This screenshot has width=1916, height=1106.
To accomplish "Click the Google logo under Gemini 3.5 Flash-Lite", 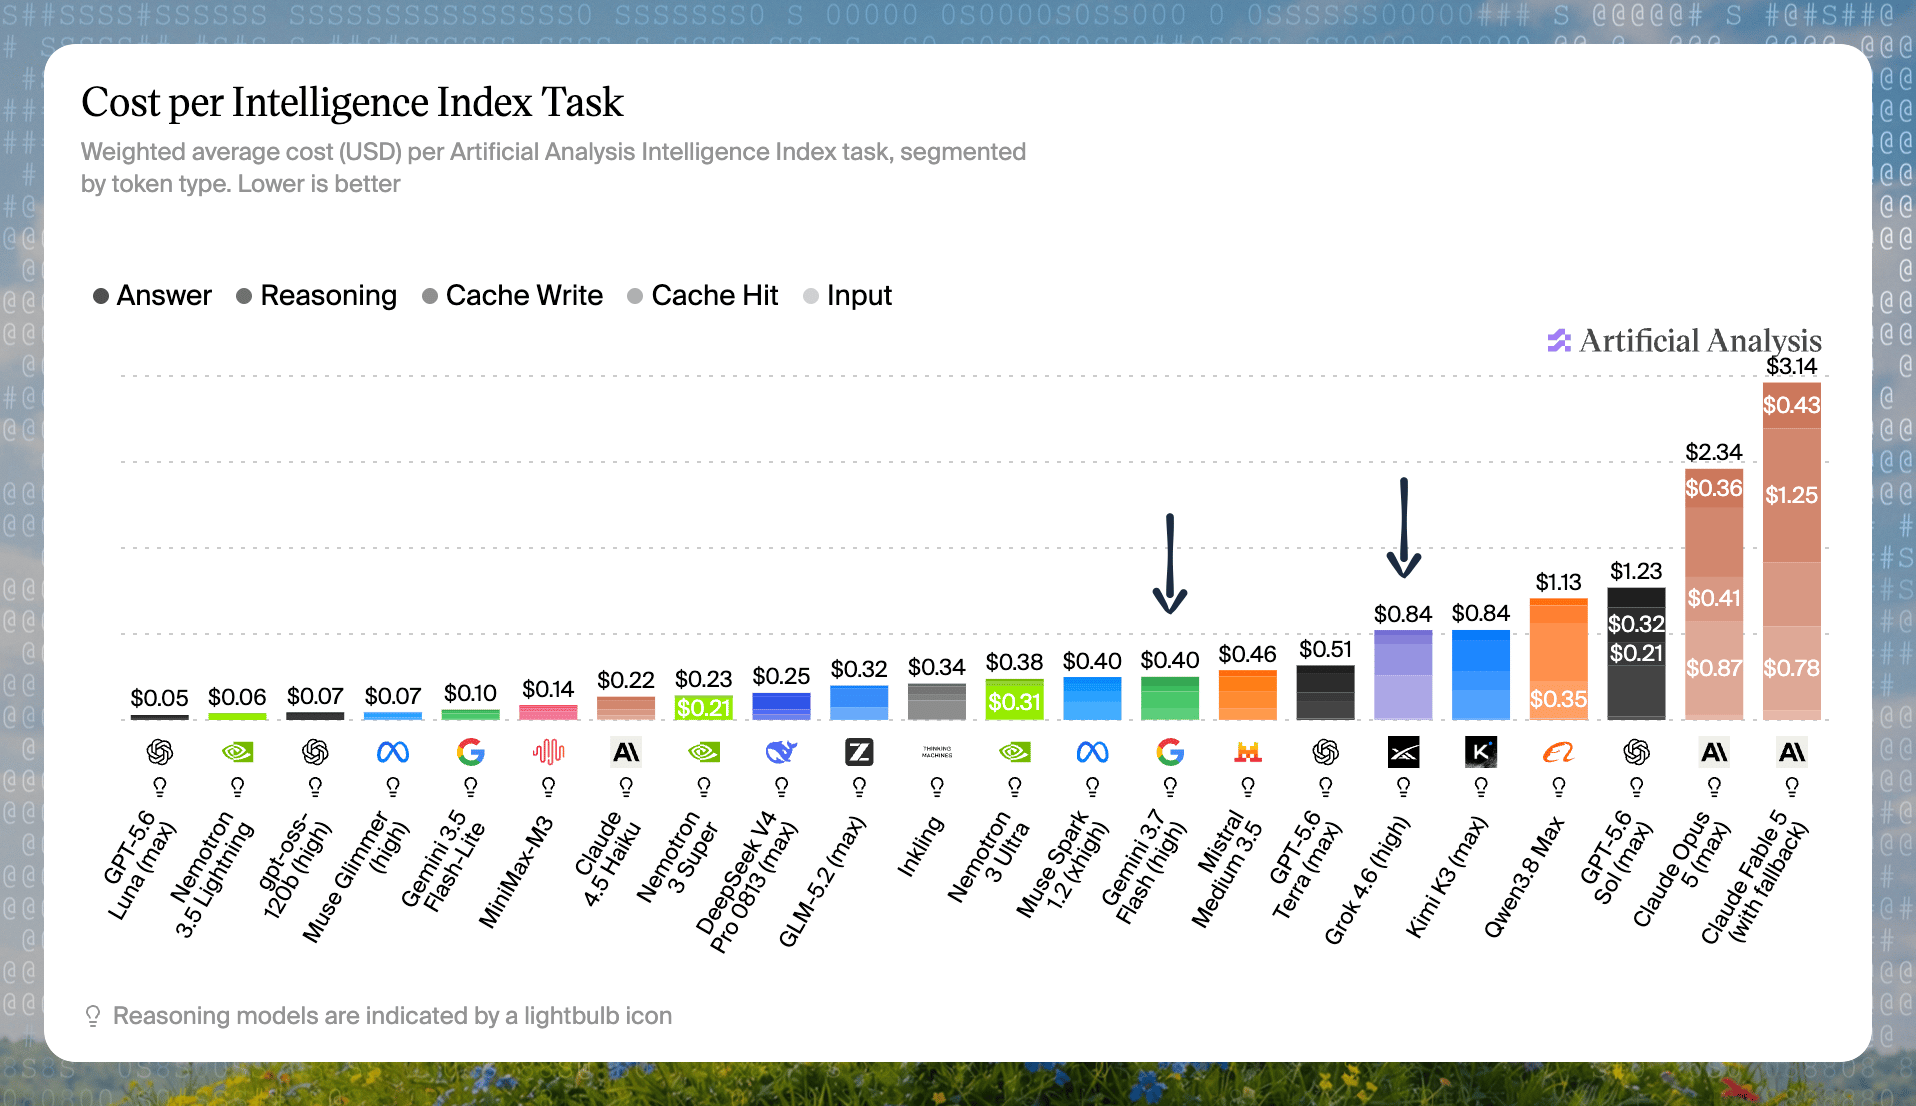I will 471,752.
